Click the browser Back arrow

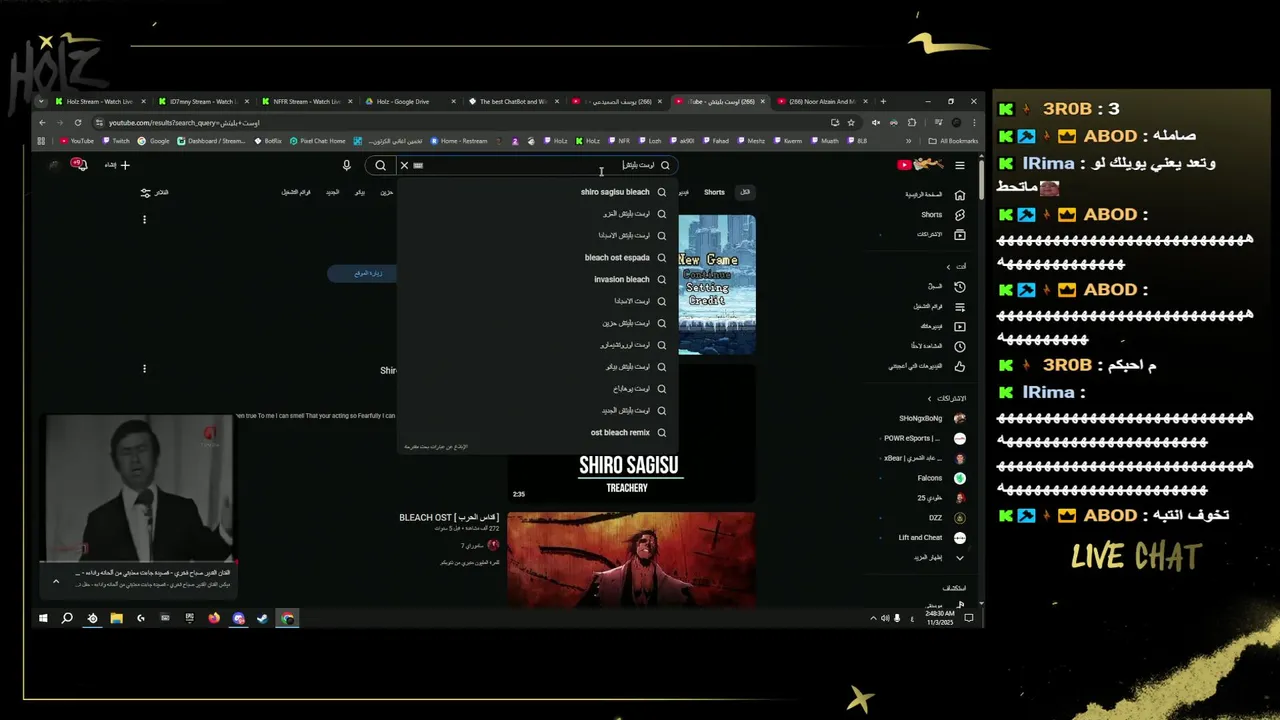42,123
